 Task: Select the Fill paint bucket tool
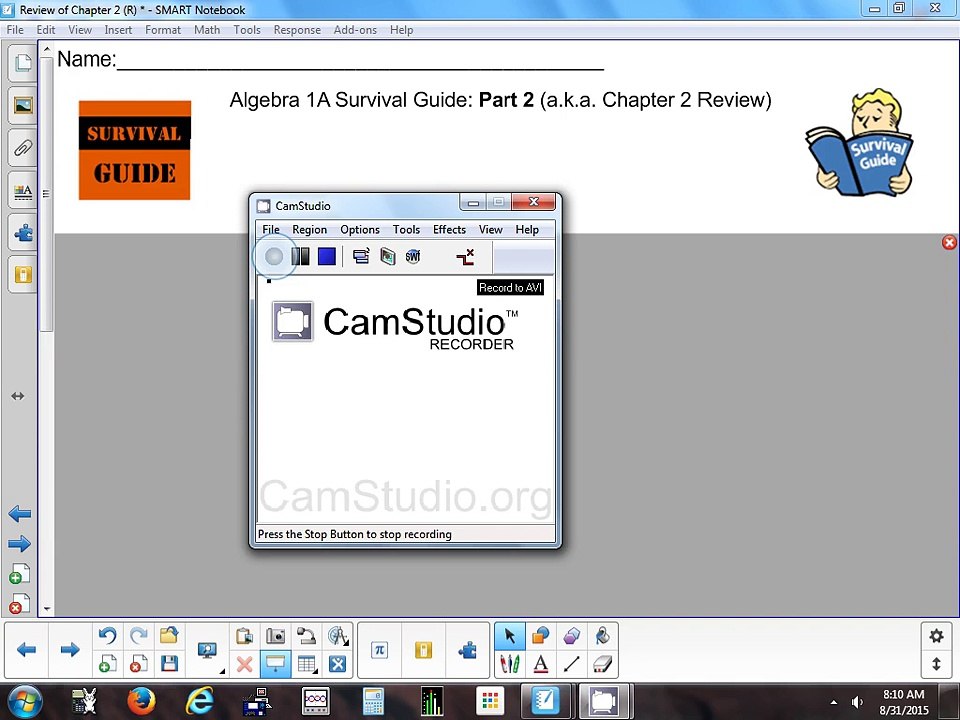(602, 636)
